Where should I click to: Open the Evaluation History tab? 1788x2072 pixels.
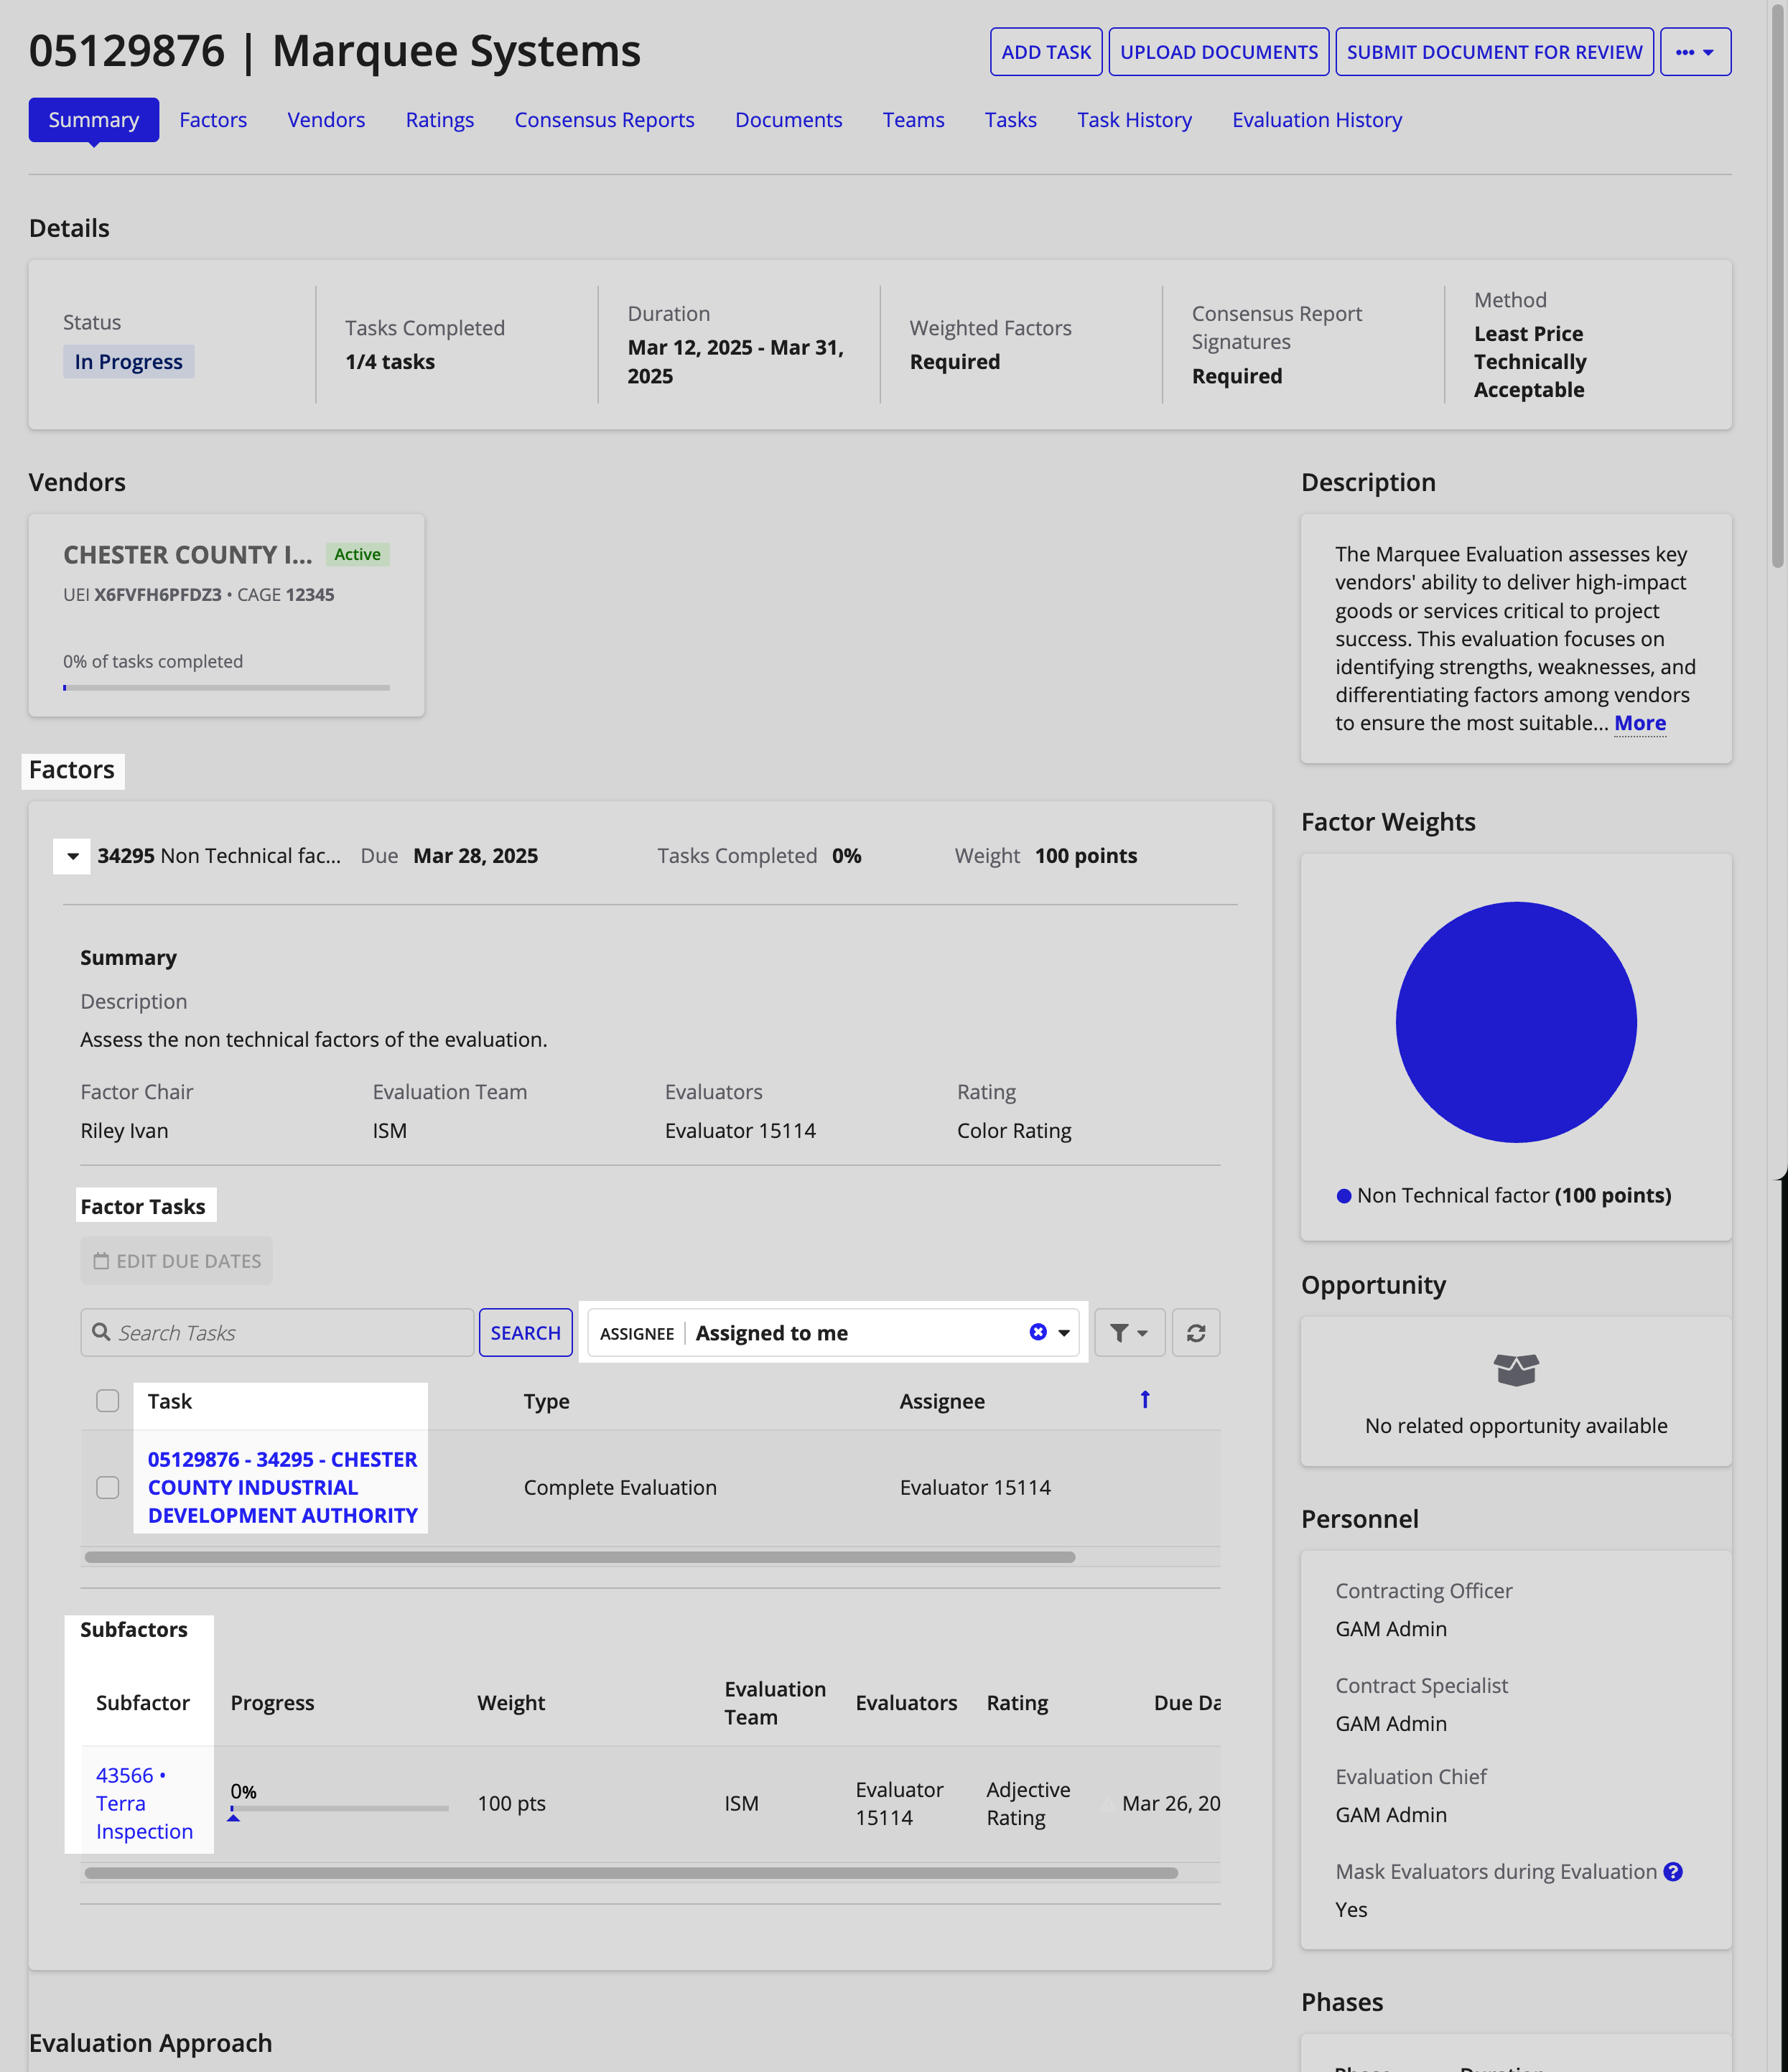point(1317,120)
